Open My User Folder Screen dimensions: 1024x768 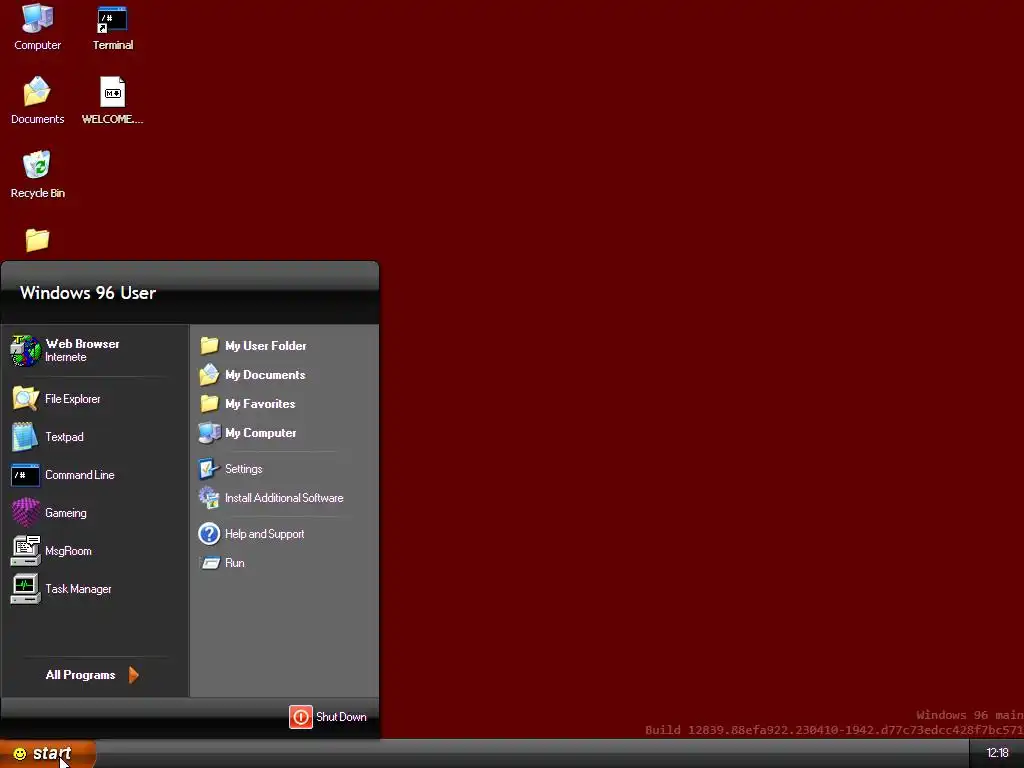(x=253, y=345)
